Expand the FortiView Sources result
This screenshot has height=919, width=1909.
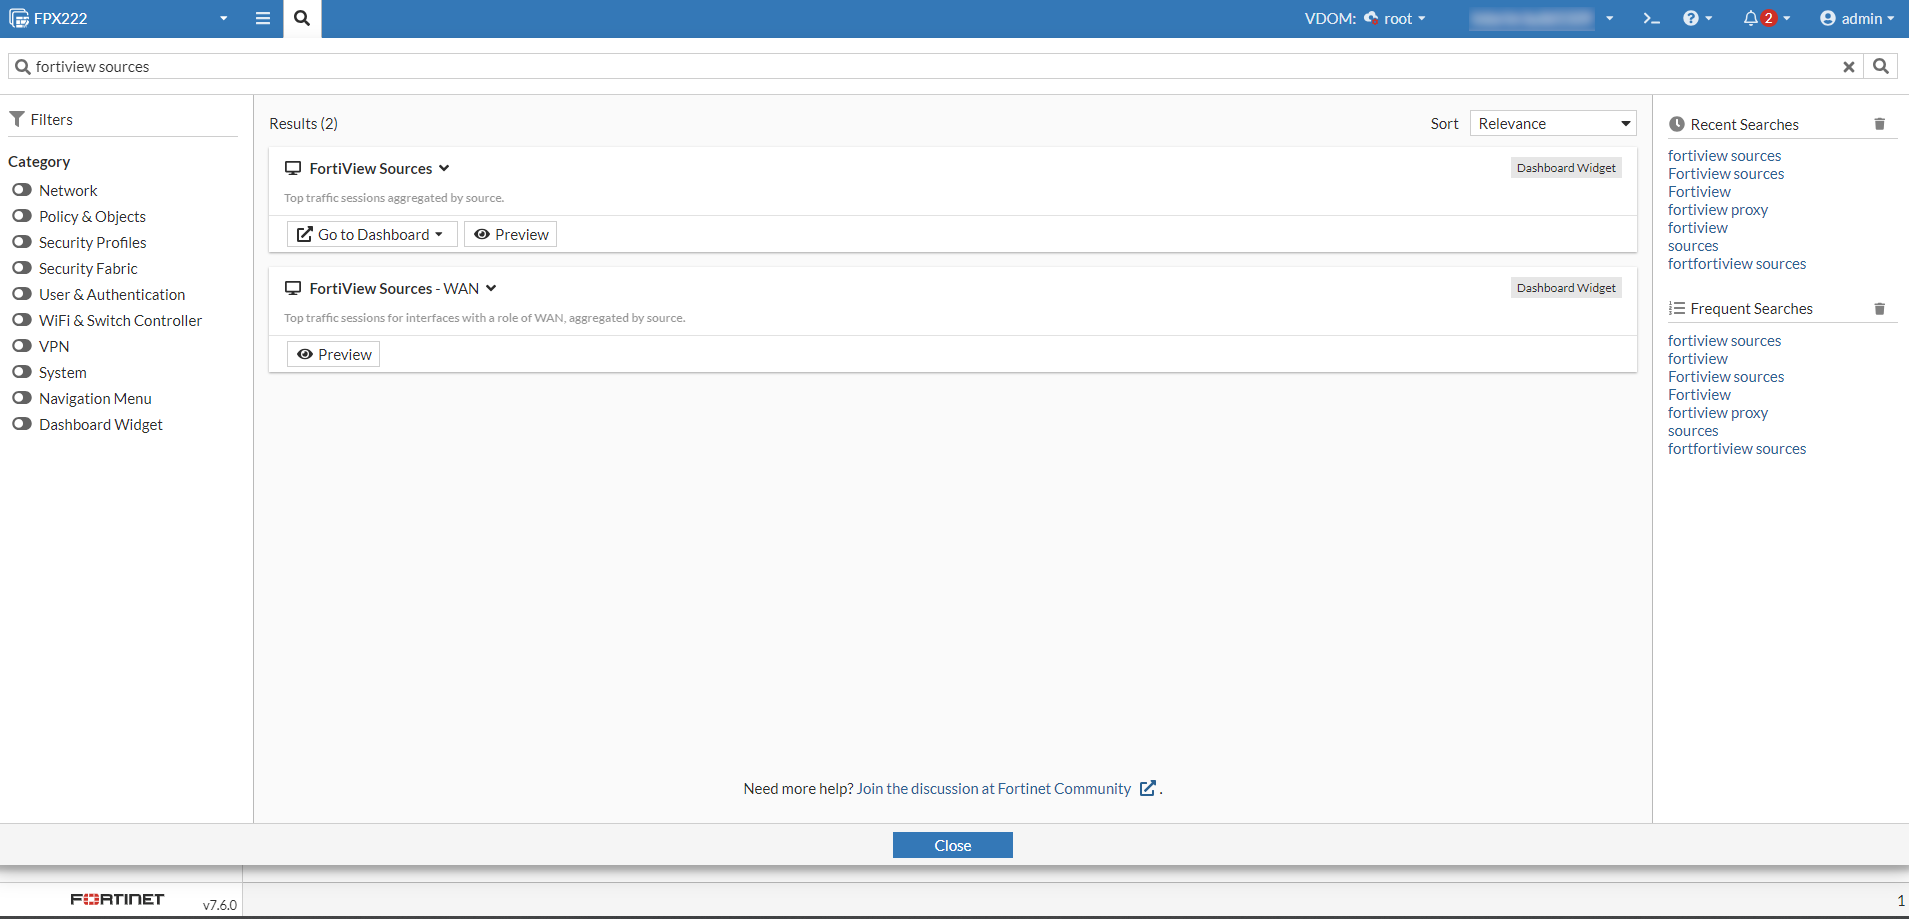[444, 168]
